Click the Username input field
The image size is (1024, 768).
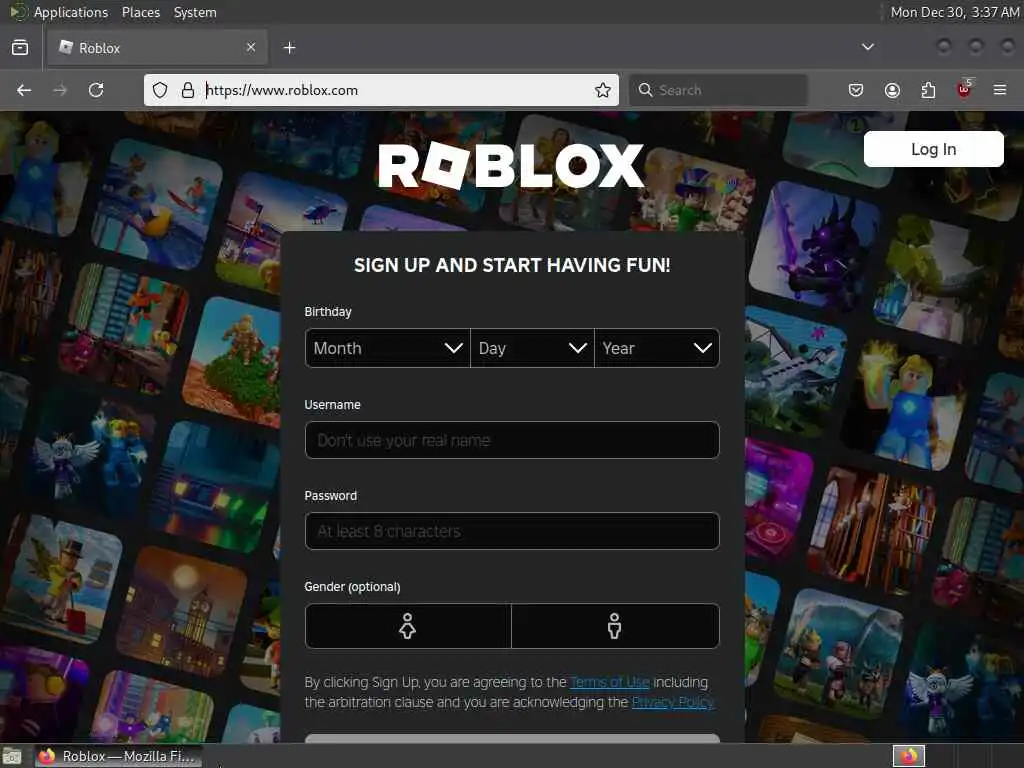tap(512, 440)
